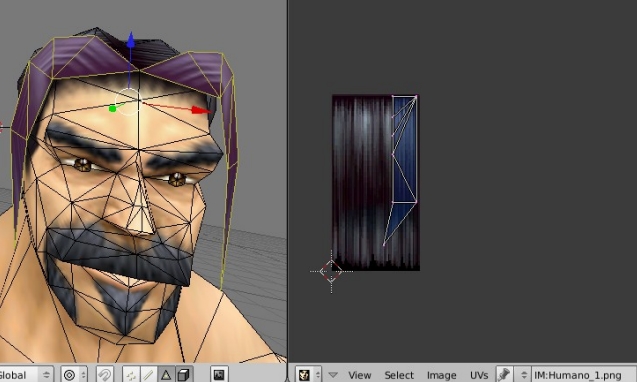Toggle the pin image icon
637x382 pixels.
(504, 374)
